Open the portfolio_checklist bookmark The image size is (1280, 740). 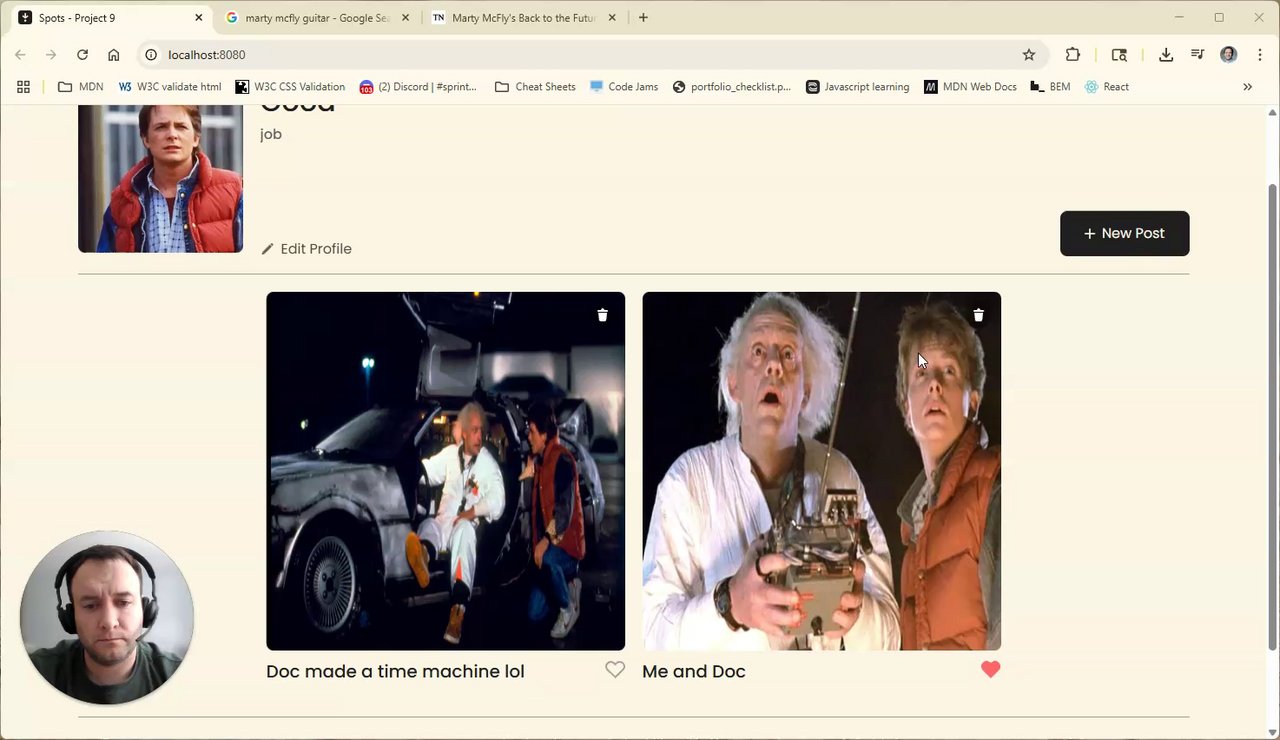[x=732, y=87]
